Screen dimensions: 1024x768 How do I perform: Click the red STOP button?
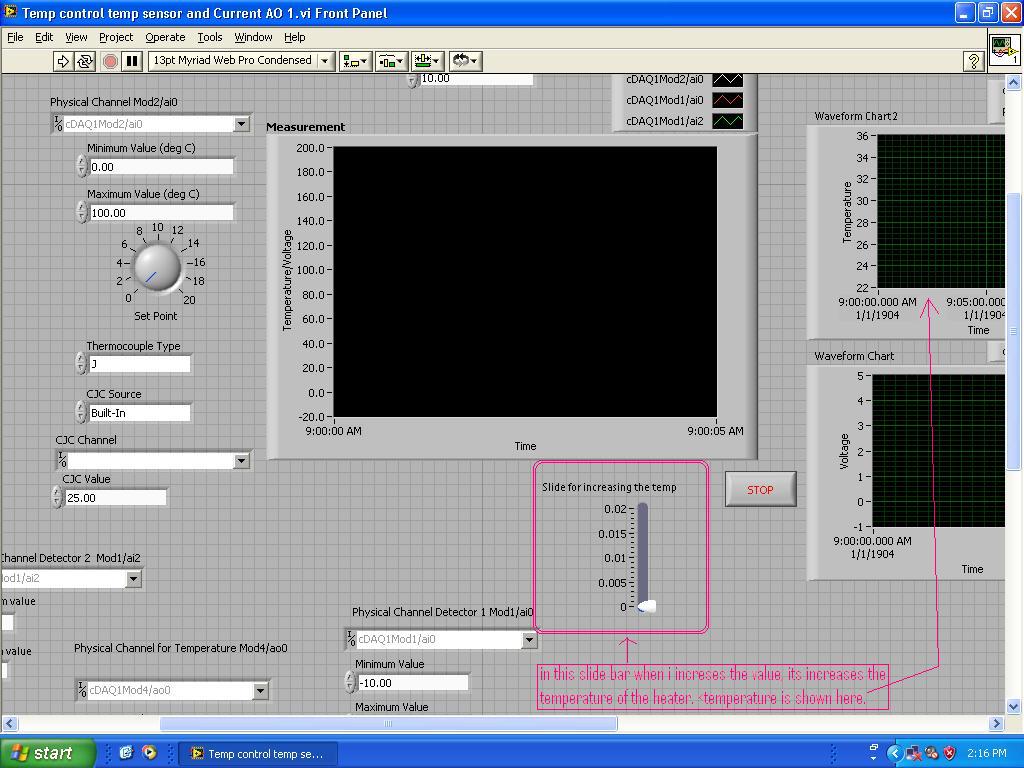tap(760, 490)
